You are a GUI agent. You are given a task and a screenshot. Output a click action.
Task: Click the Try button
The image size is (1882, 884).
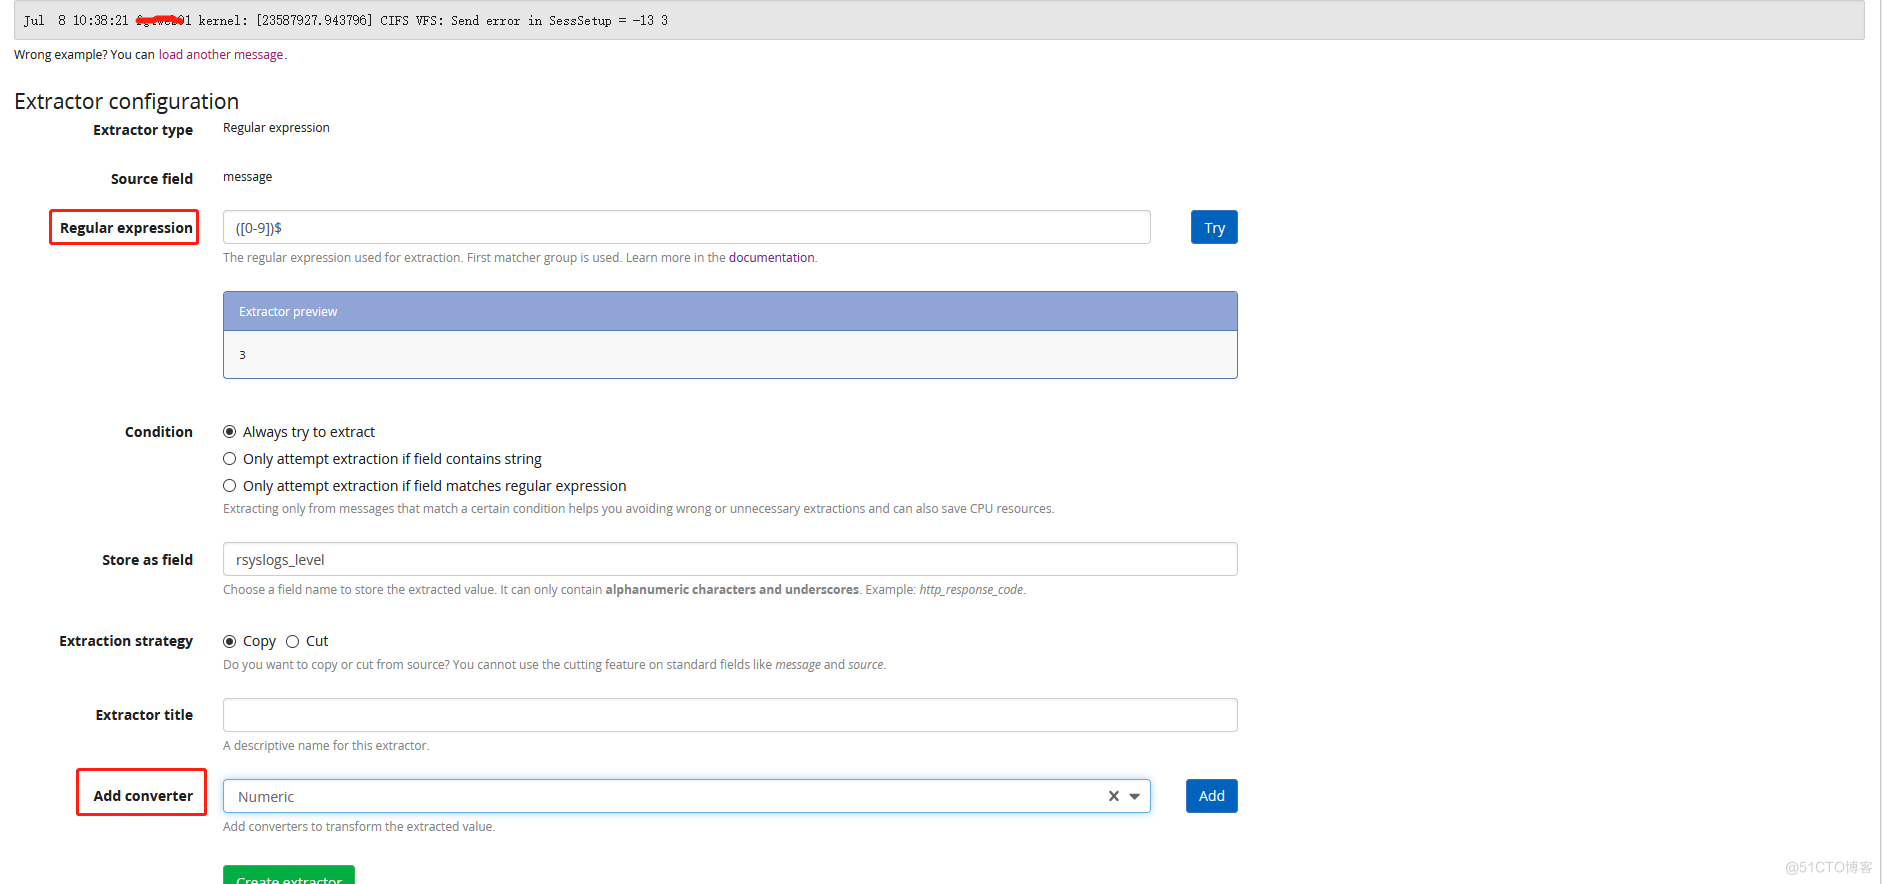[x=1214, y=227]
